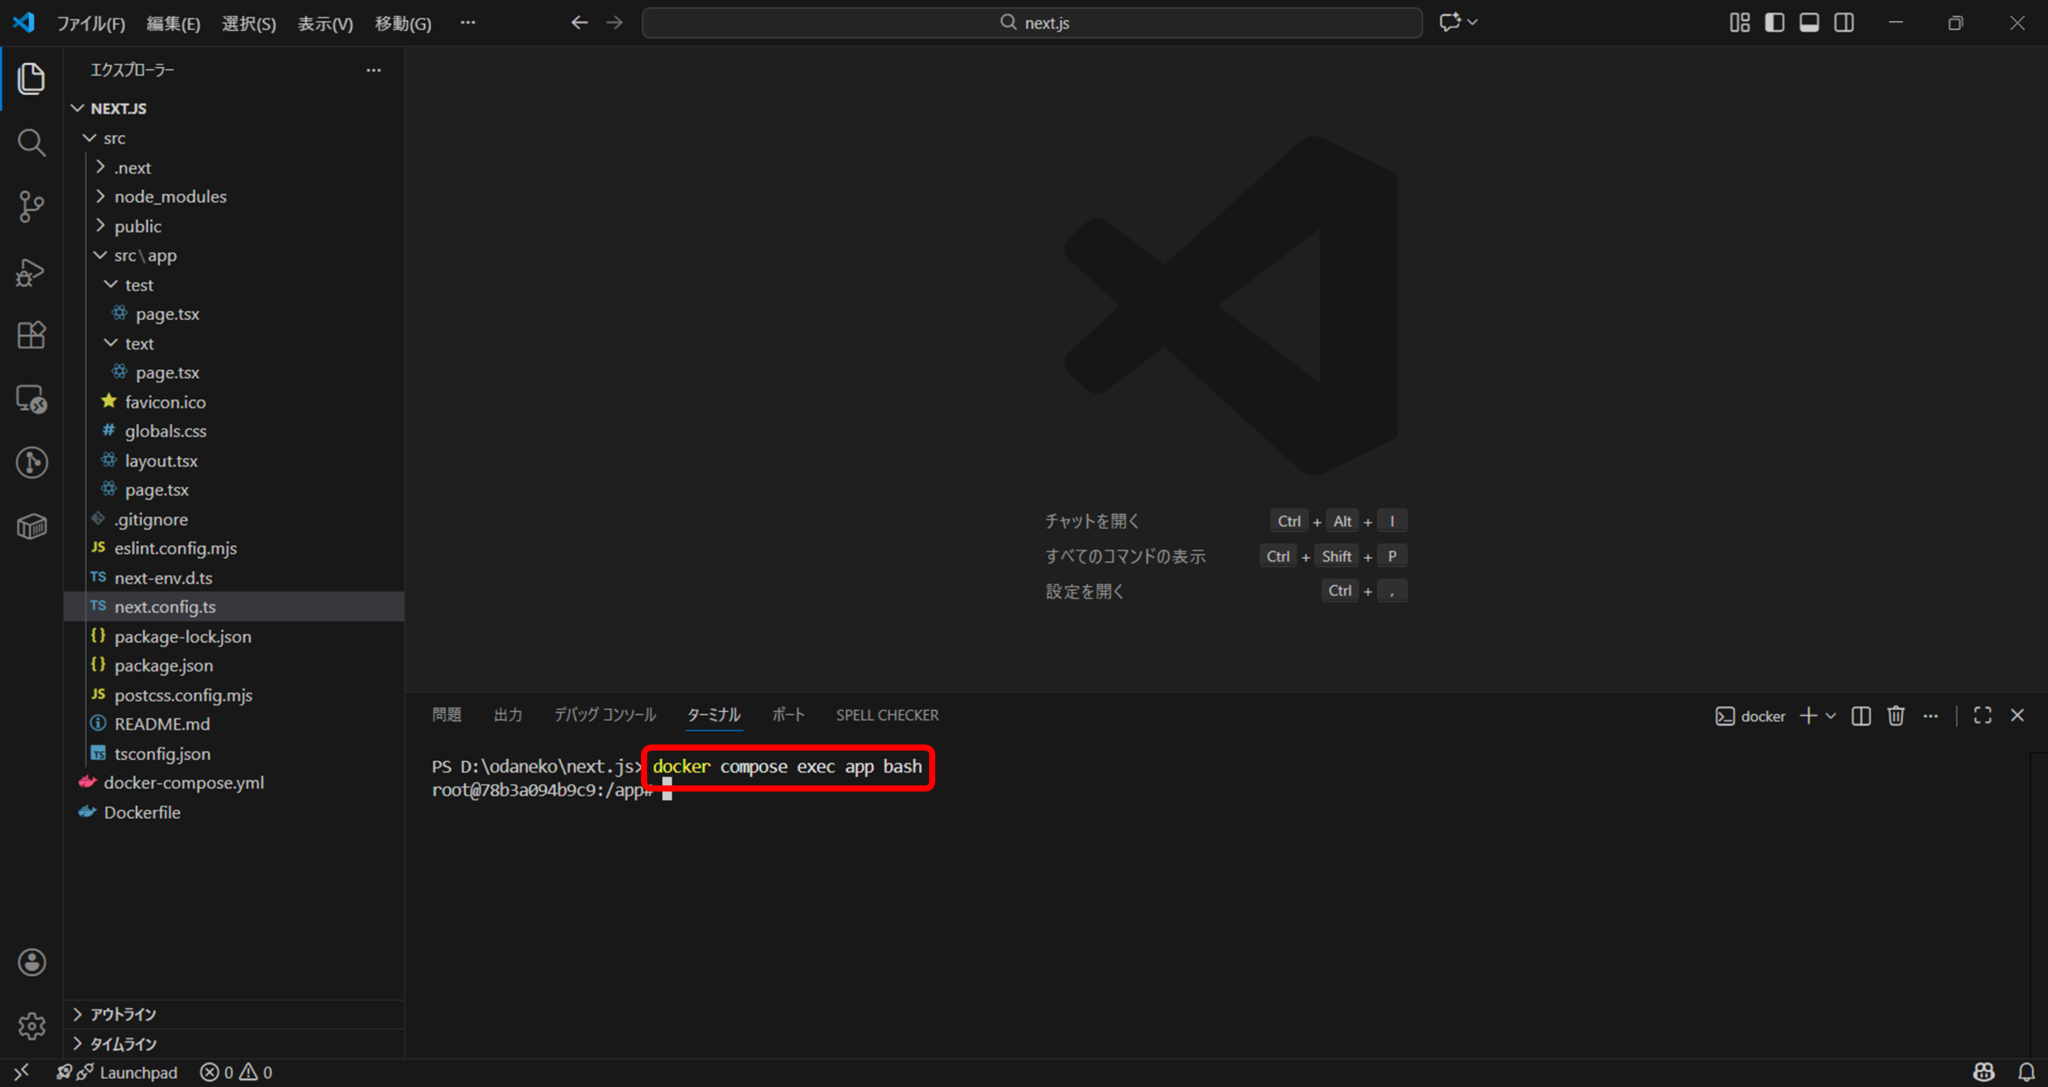Kill the active terminal with the trash icon
This screenshot has height=1087, width=2048.
point(1896,715)
